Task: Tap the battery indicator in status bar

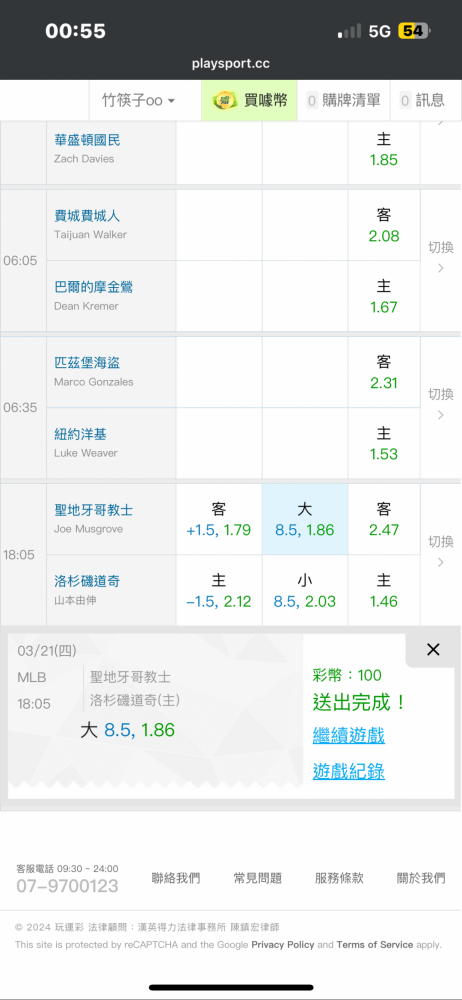Action: click(x=414, y=31)
